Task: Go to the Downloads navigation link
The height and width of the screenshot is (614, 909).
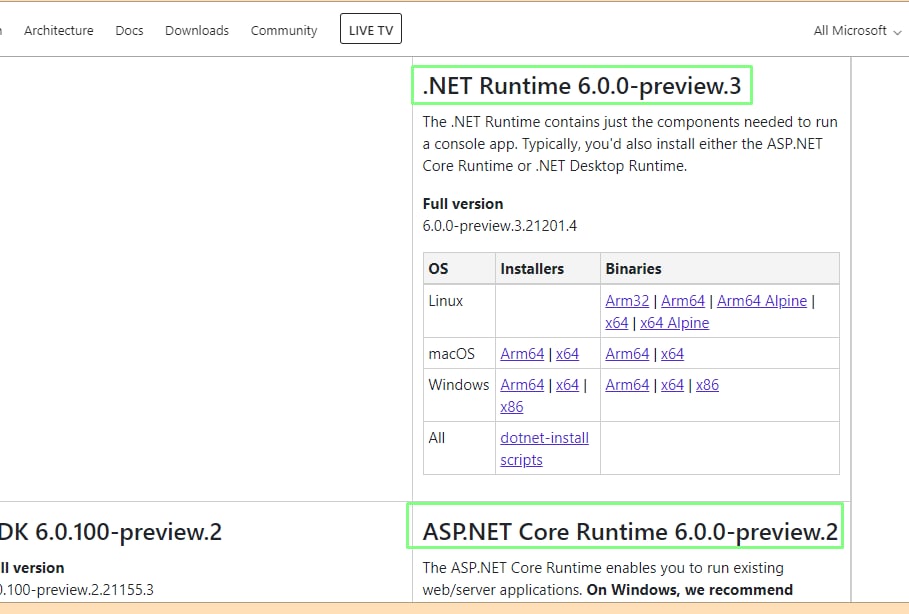Action: (197, 30)
